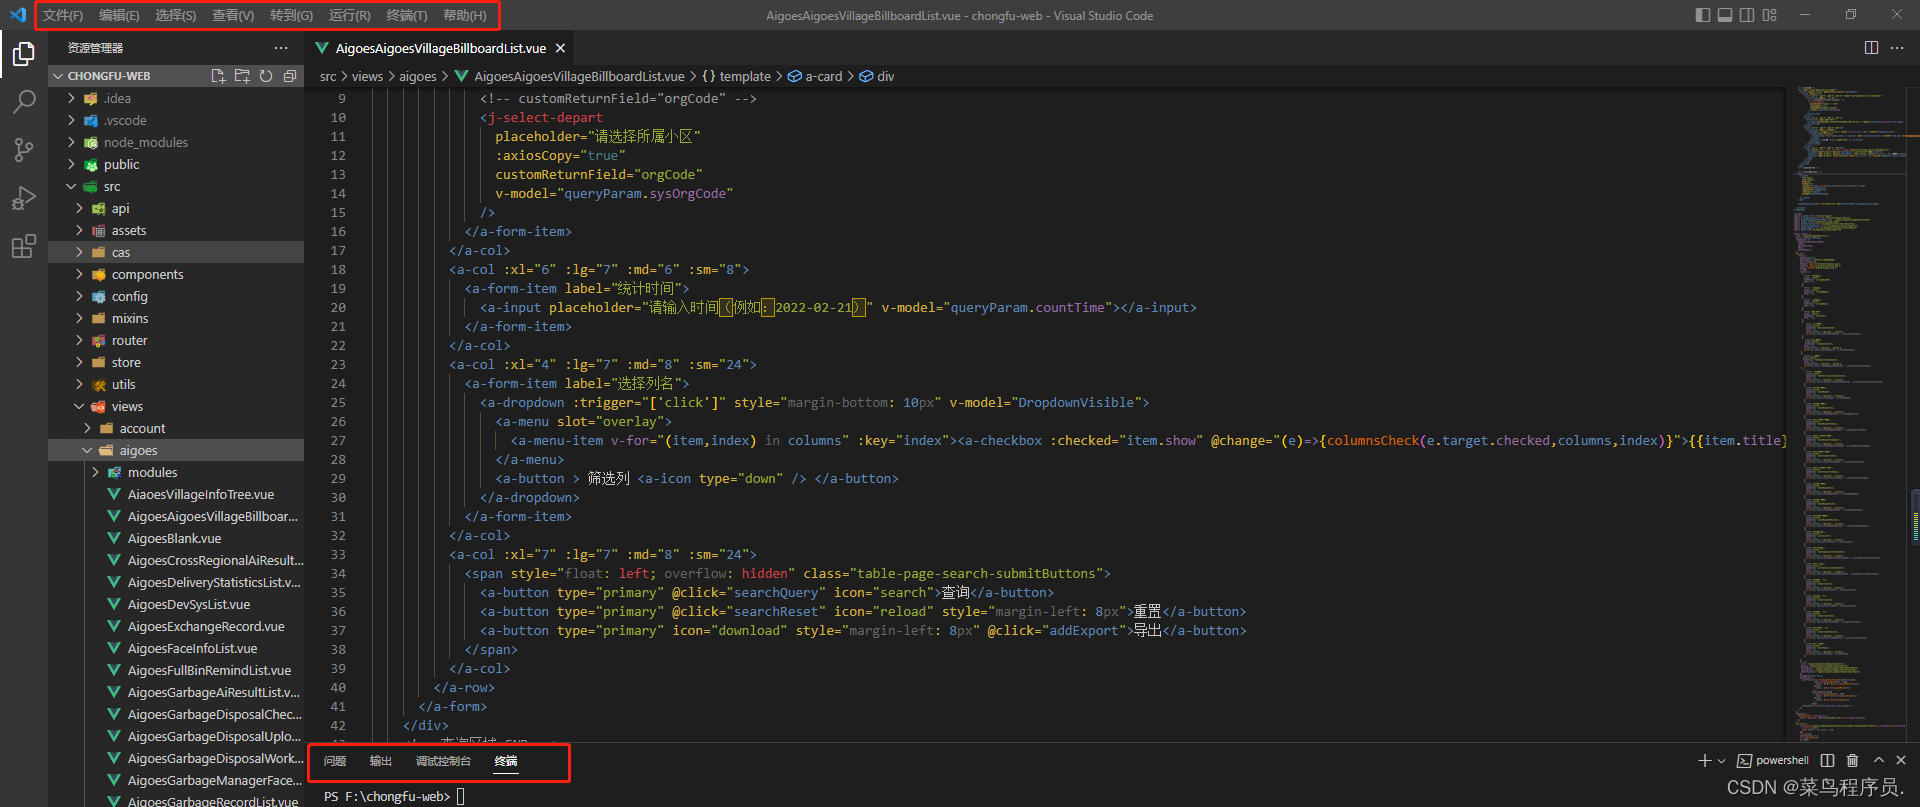Close the bottom terminal panel
This screenshot has height=807, width=1920.
pyautogui.click(x=1901, y=761)
